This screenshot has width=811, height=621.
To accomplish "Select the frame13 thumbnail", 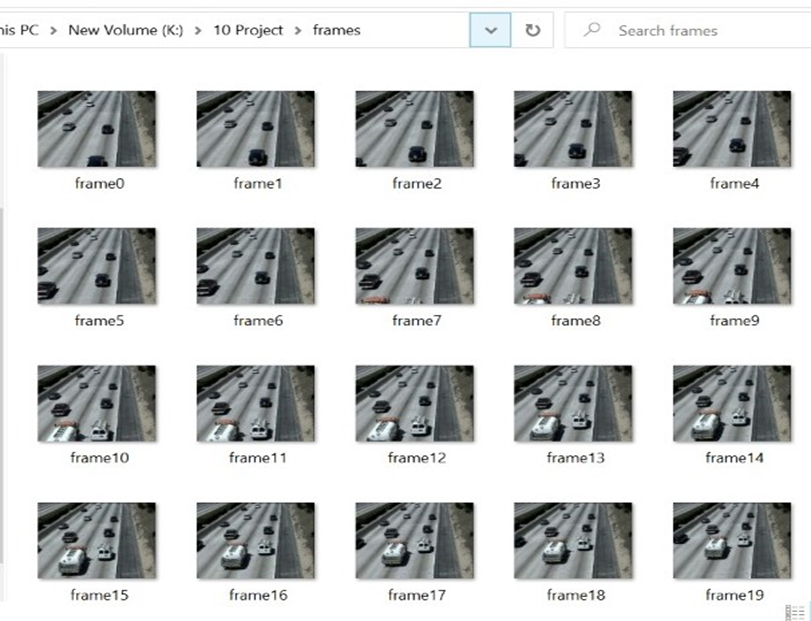I will point(573,403).
